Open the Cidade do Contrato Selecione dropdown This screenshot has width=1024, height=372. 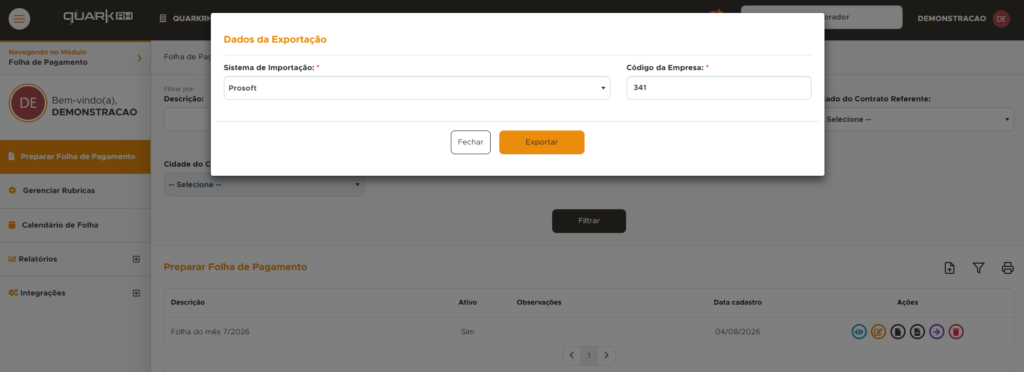click(264, 185)
